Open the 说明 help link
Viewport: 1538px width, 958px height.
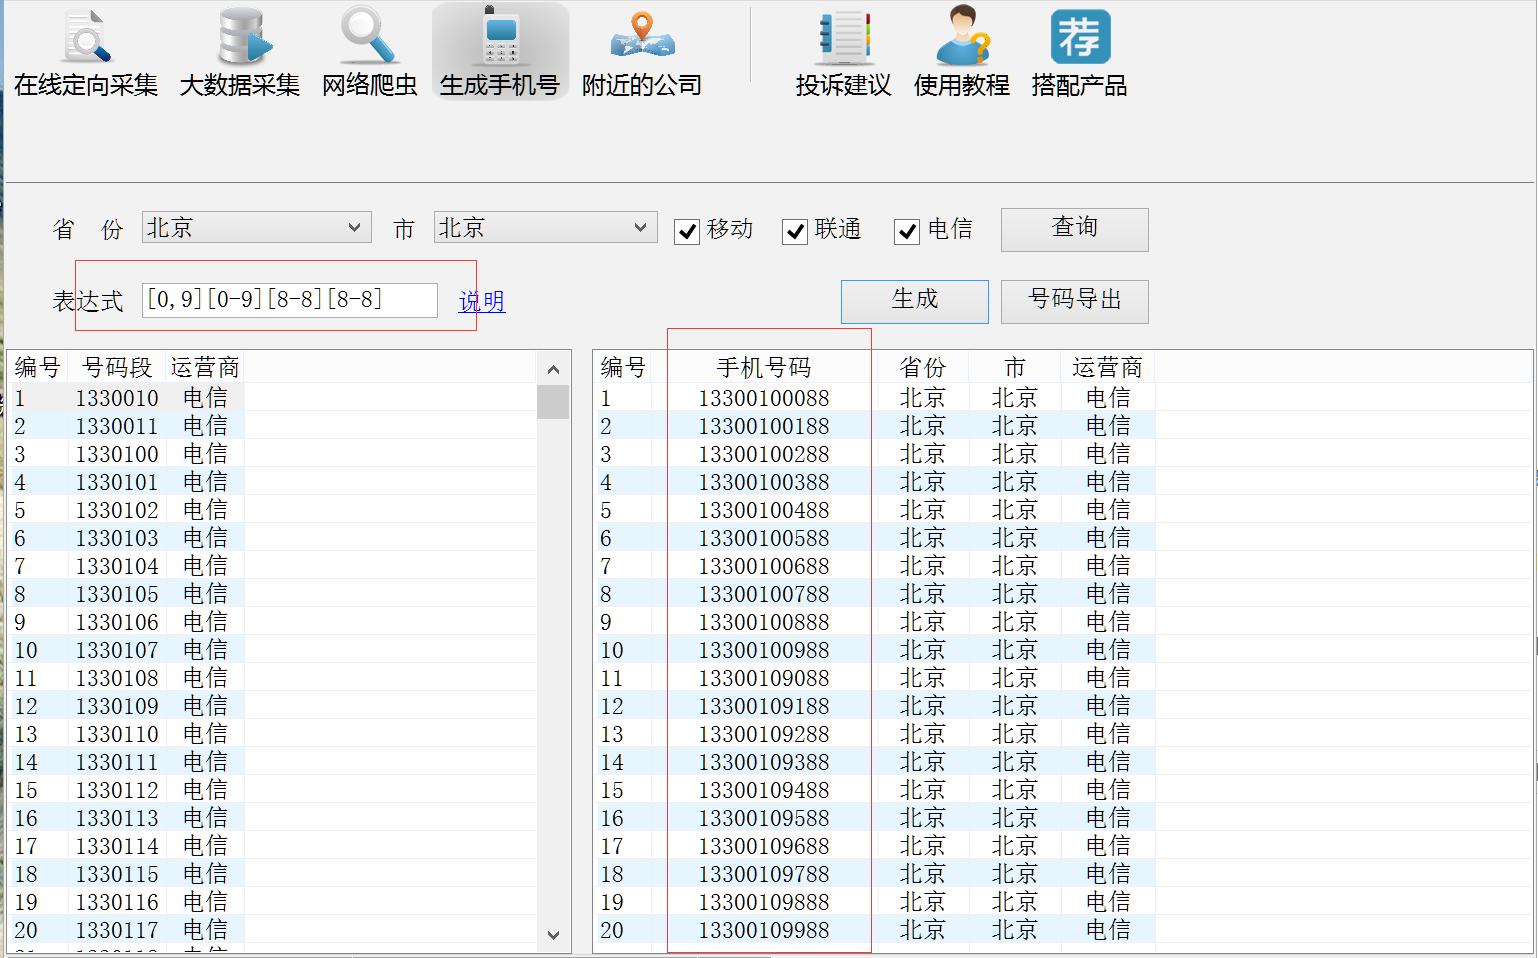[x=481, y=302]
